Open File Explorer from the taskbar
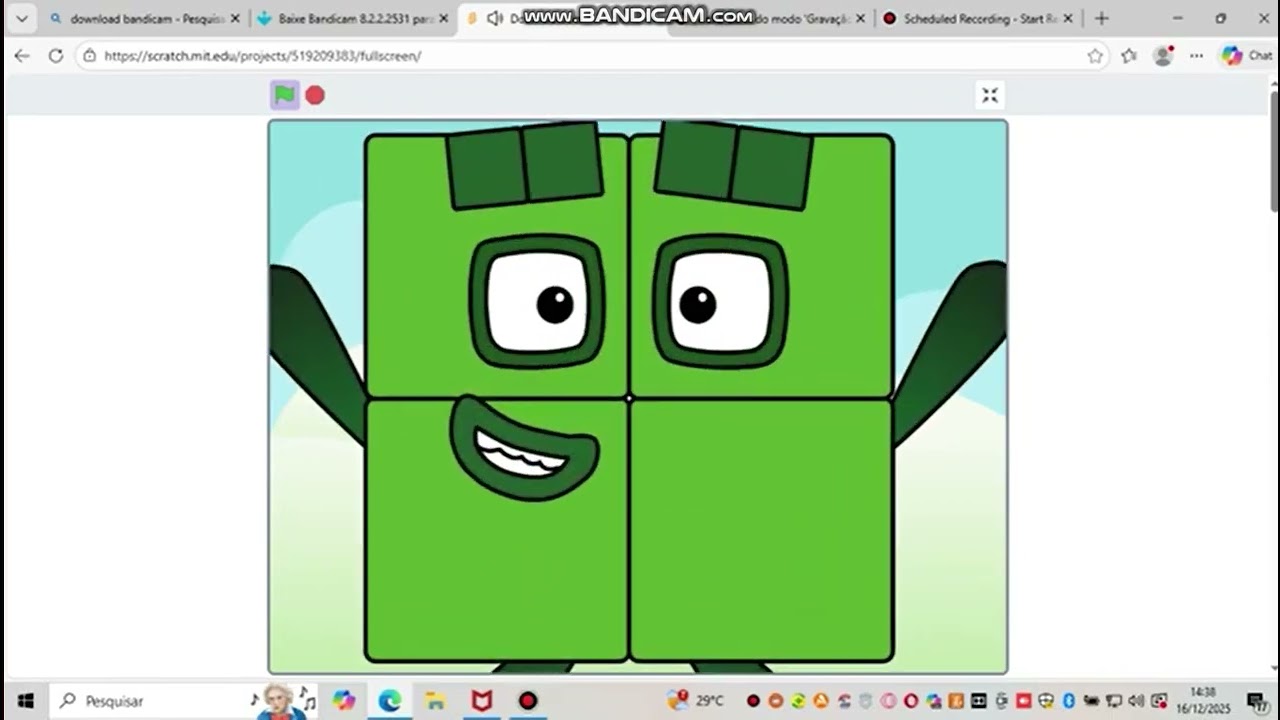 [435, 701]
